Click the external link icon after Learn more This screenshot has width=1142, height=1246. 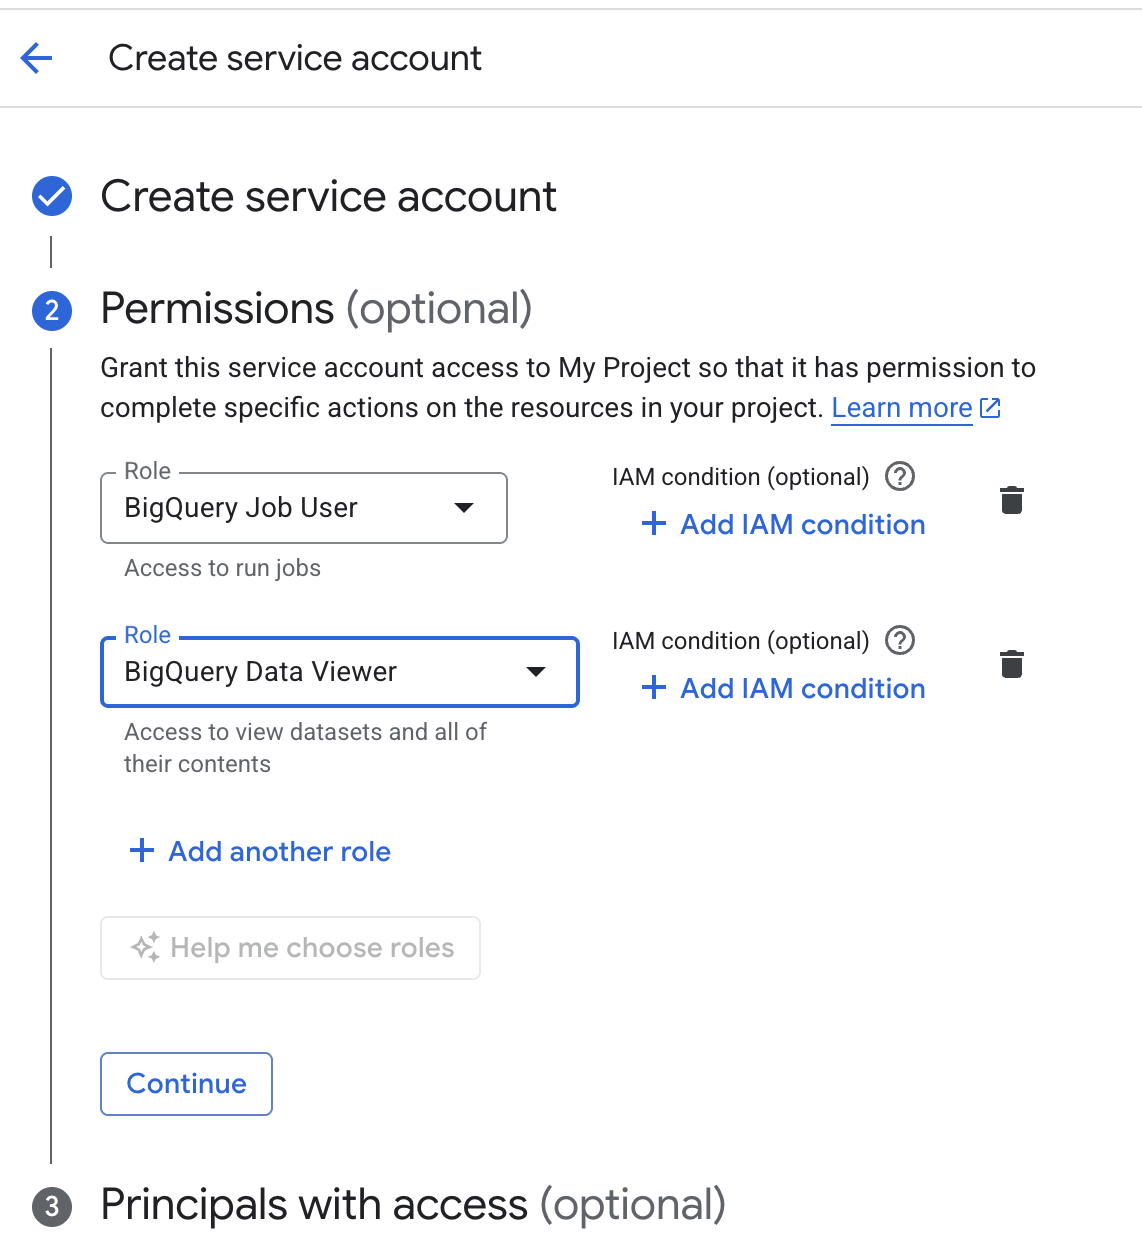[x=989, y=408]
